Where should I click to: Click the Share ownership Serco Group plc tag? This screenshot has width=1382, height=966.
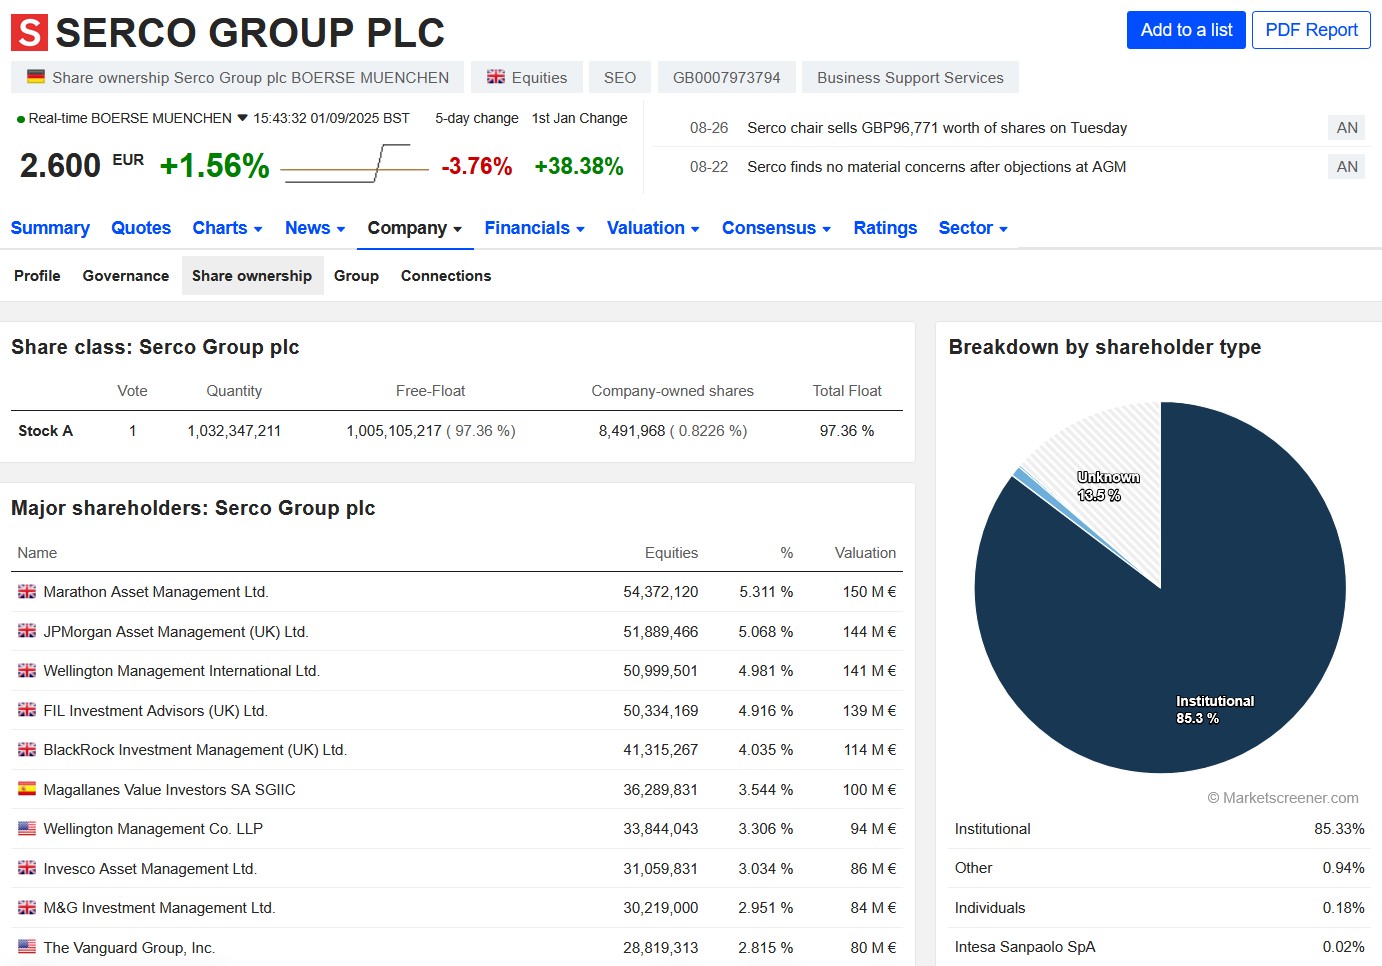(237, 77)
